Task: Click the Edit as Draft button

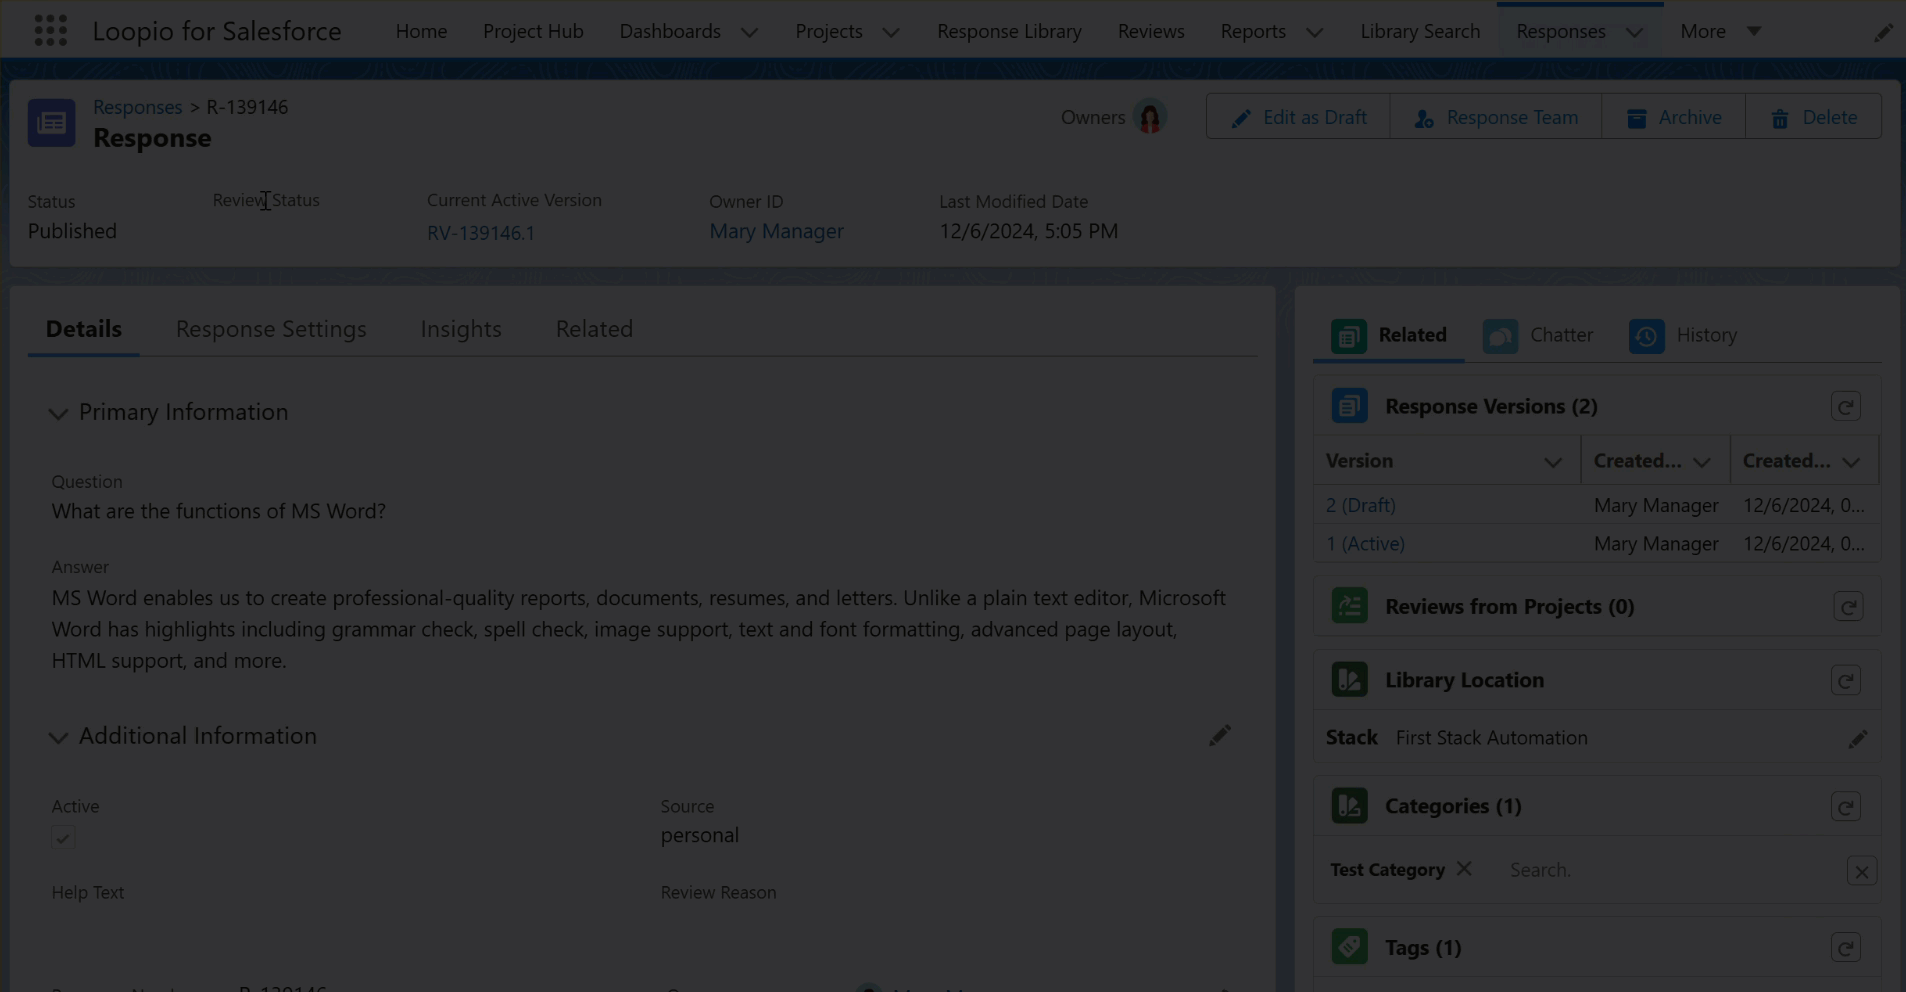Action: pos(1298,117)
